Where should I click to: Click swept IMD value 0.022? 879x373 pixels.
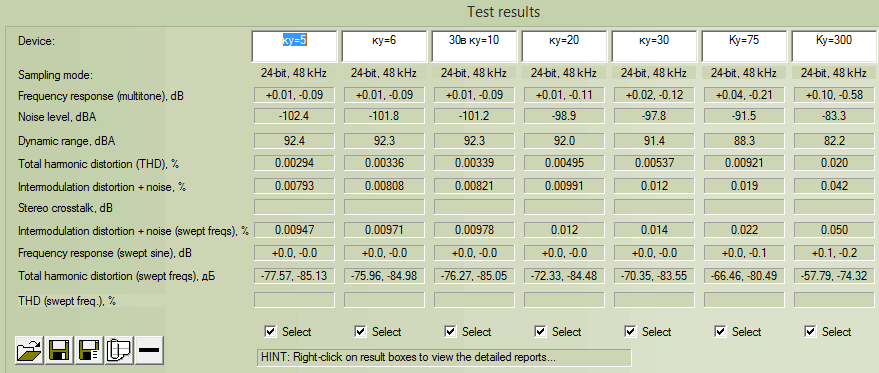pos(744,229)
